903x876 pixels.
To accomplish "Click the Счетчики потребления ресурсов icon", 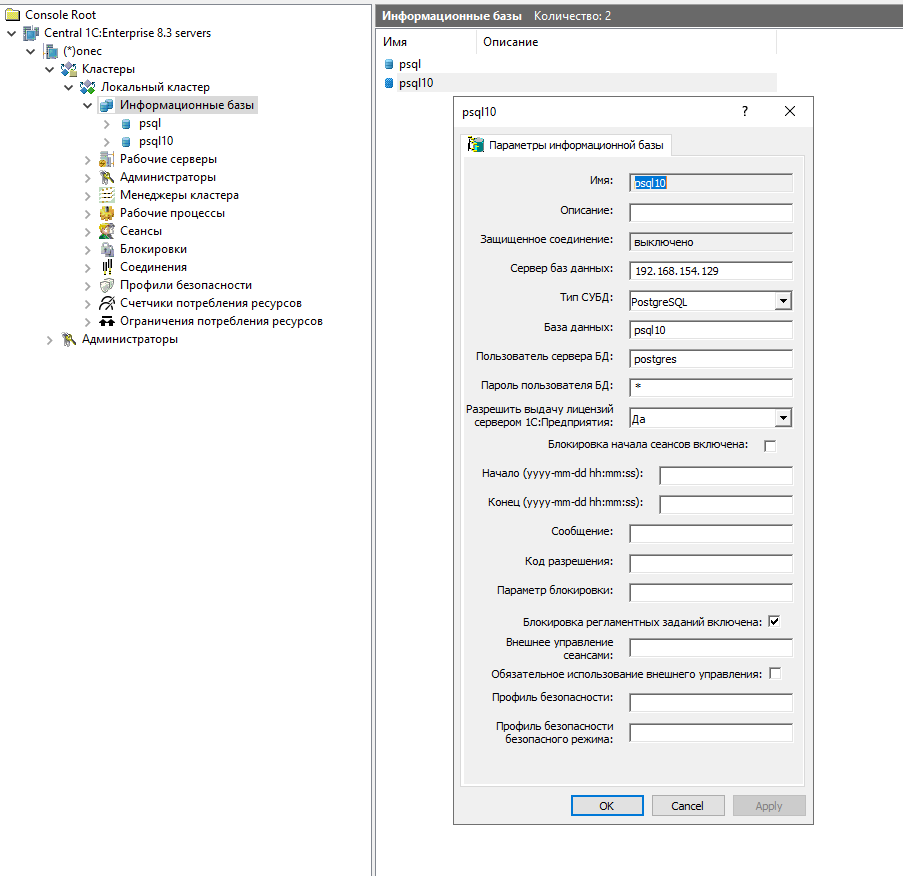I will pyautogui.click(x=107, y=303).
